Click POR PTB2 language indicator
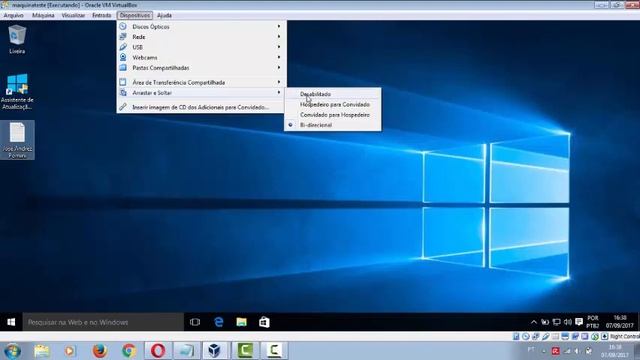Image resolution: width=640 pixels, height=360 pixels. click(x=593, y=322)
